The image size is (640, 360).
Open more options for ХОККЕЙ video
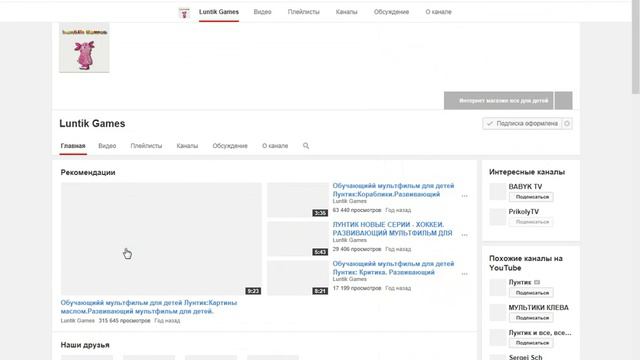coord(464,235)
